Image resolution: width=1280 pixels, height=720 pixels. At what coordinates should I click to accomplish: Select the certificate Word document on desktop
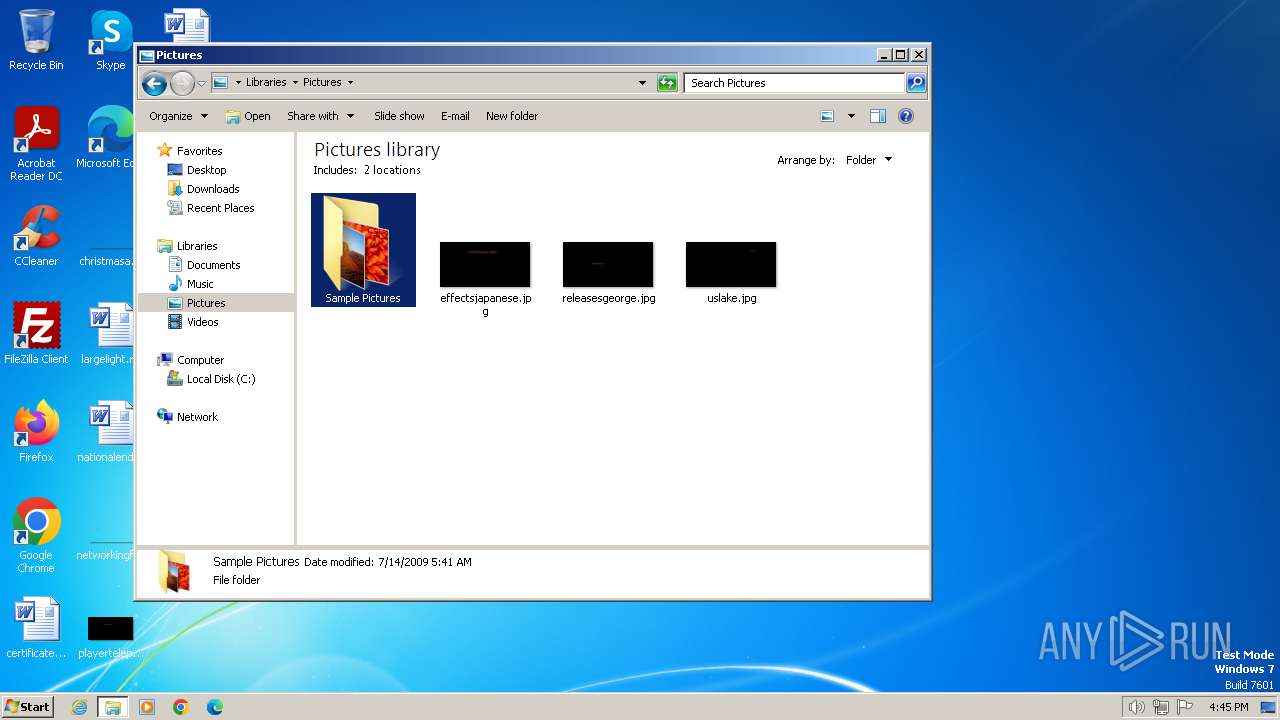(36, 628)
